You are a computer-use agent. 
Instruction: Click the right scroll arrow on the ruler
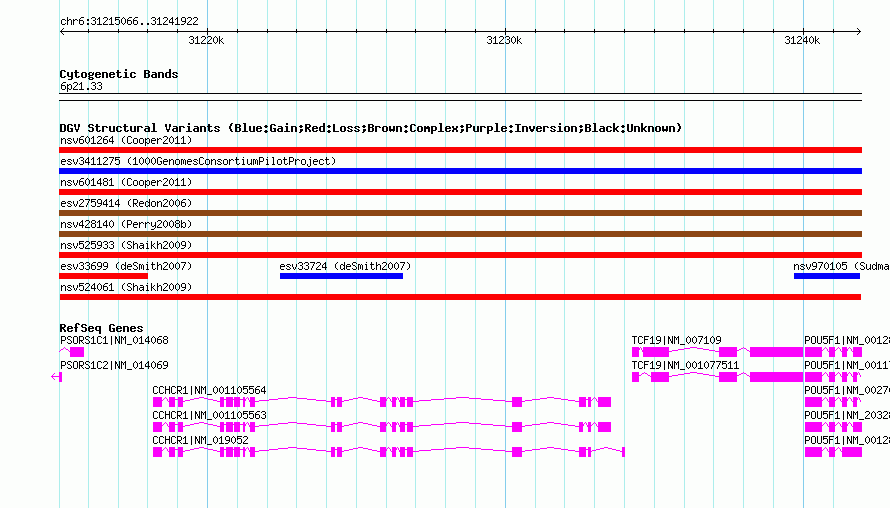(859, 32)
